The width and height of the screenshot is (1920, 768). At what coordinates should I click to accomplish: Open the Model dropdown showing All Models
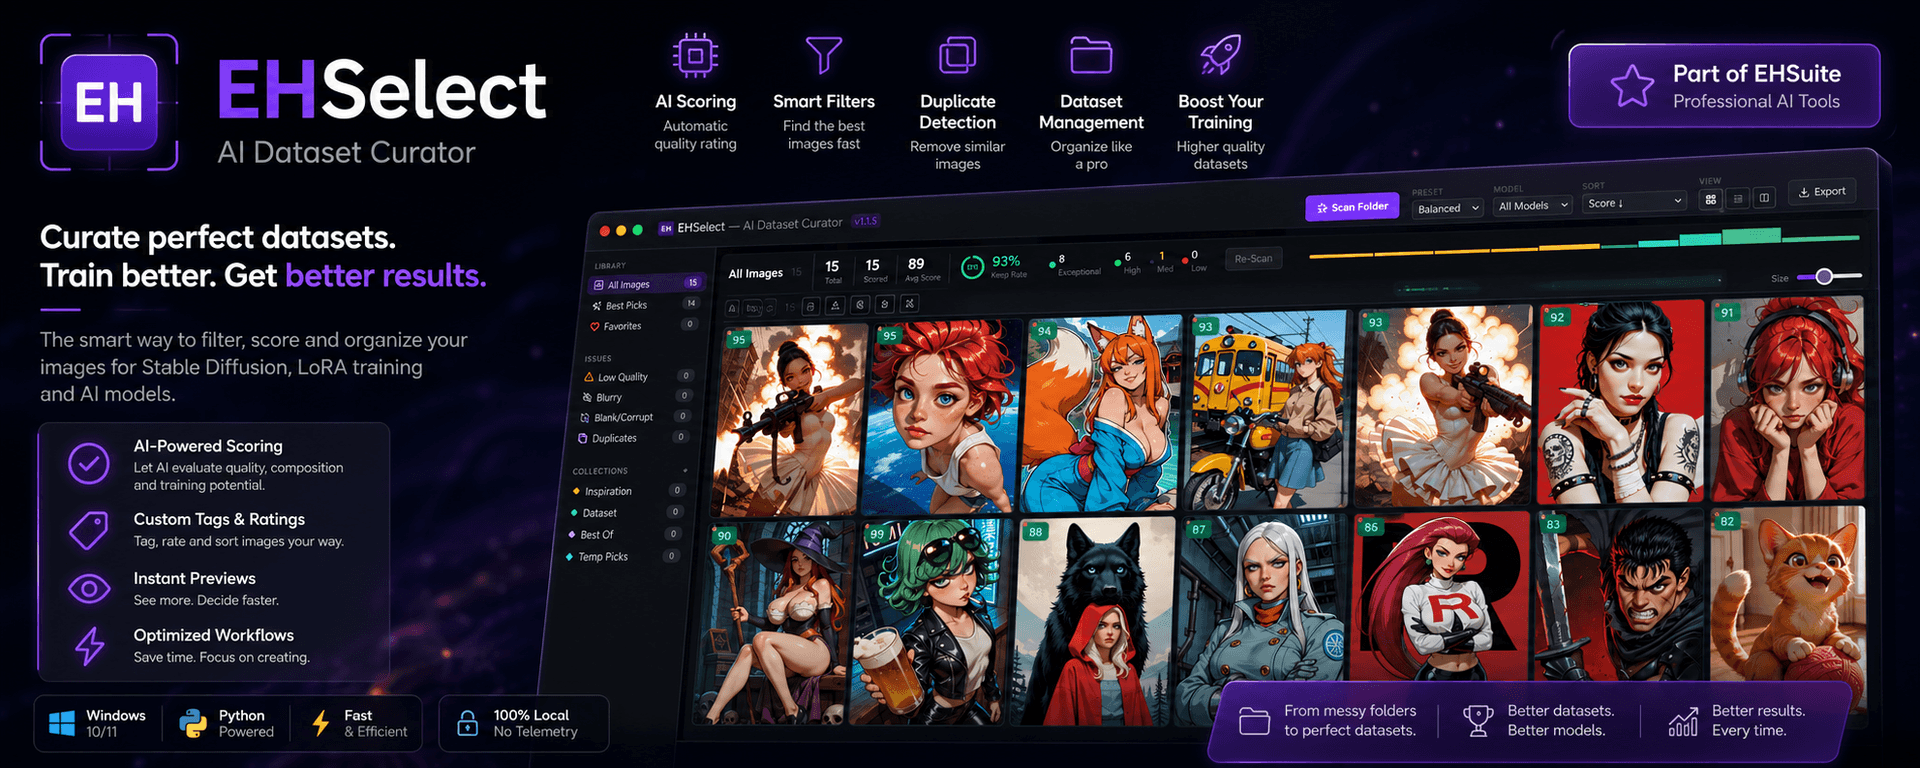coord(1532,205)
